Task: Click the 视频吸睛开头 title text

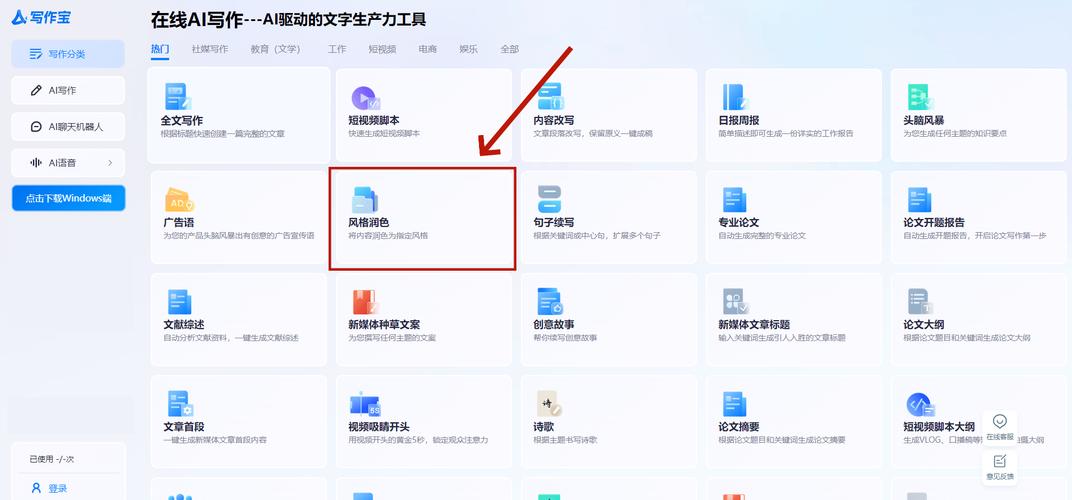Action: [x=379, y=427]
